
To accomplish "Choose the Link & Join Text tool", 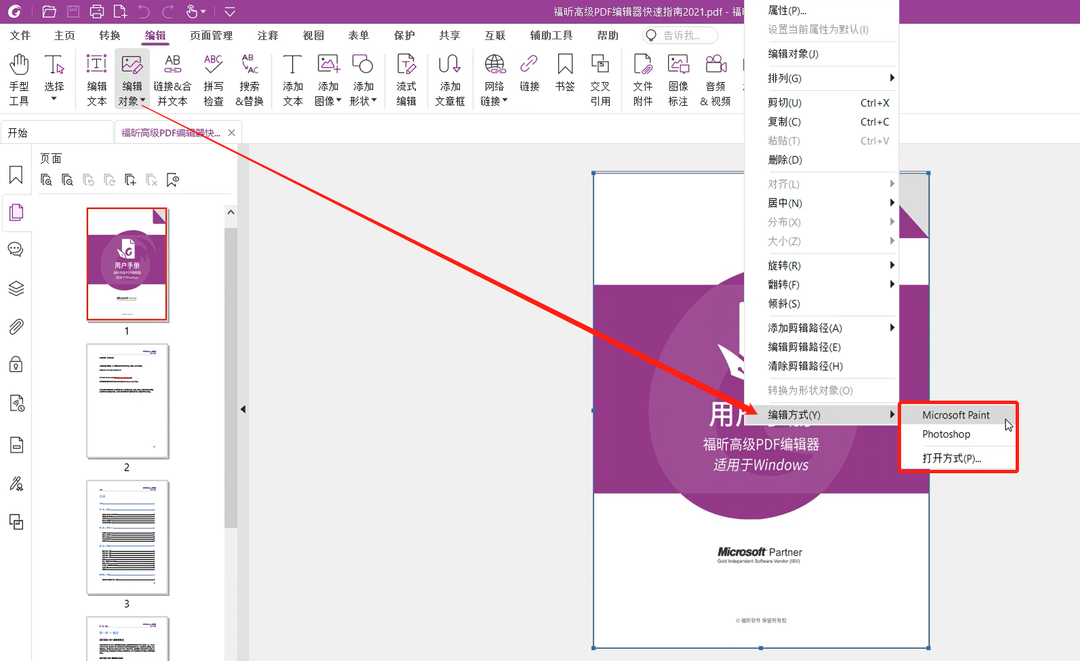I will [x=172, y=80].
